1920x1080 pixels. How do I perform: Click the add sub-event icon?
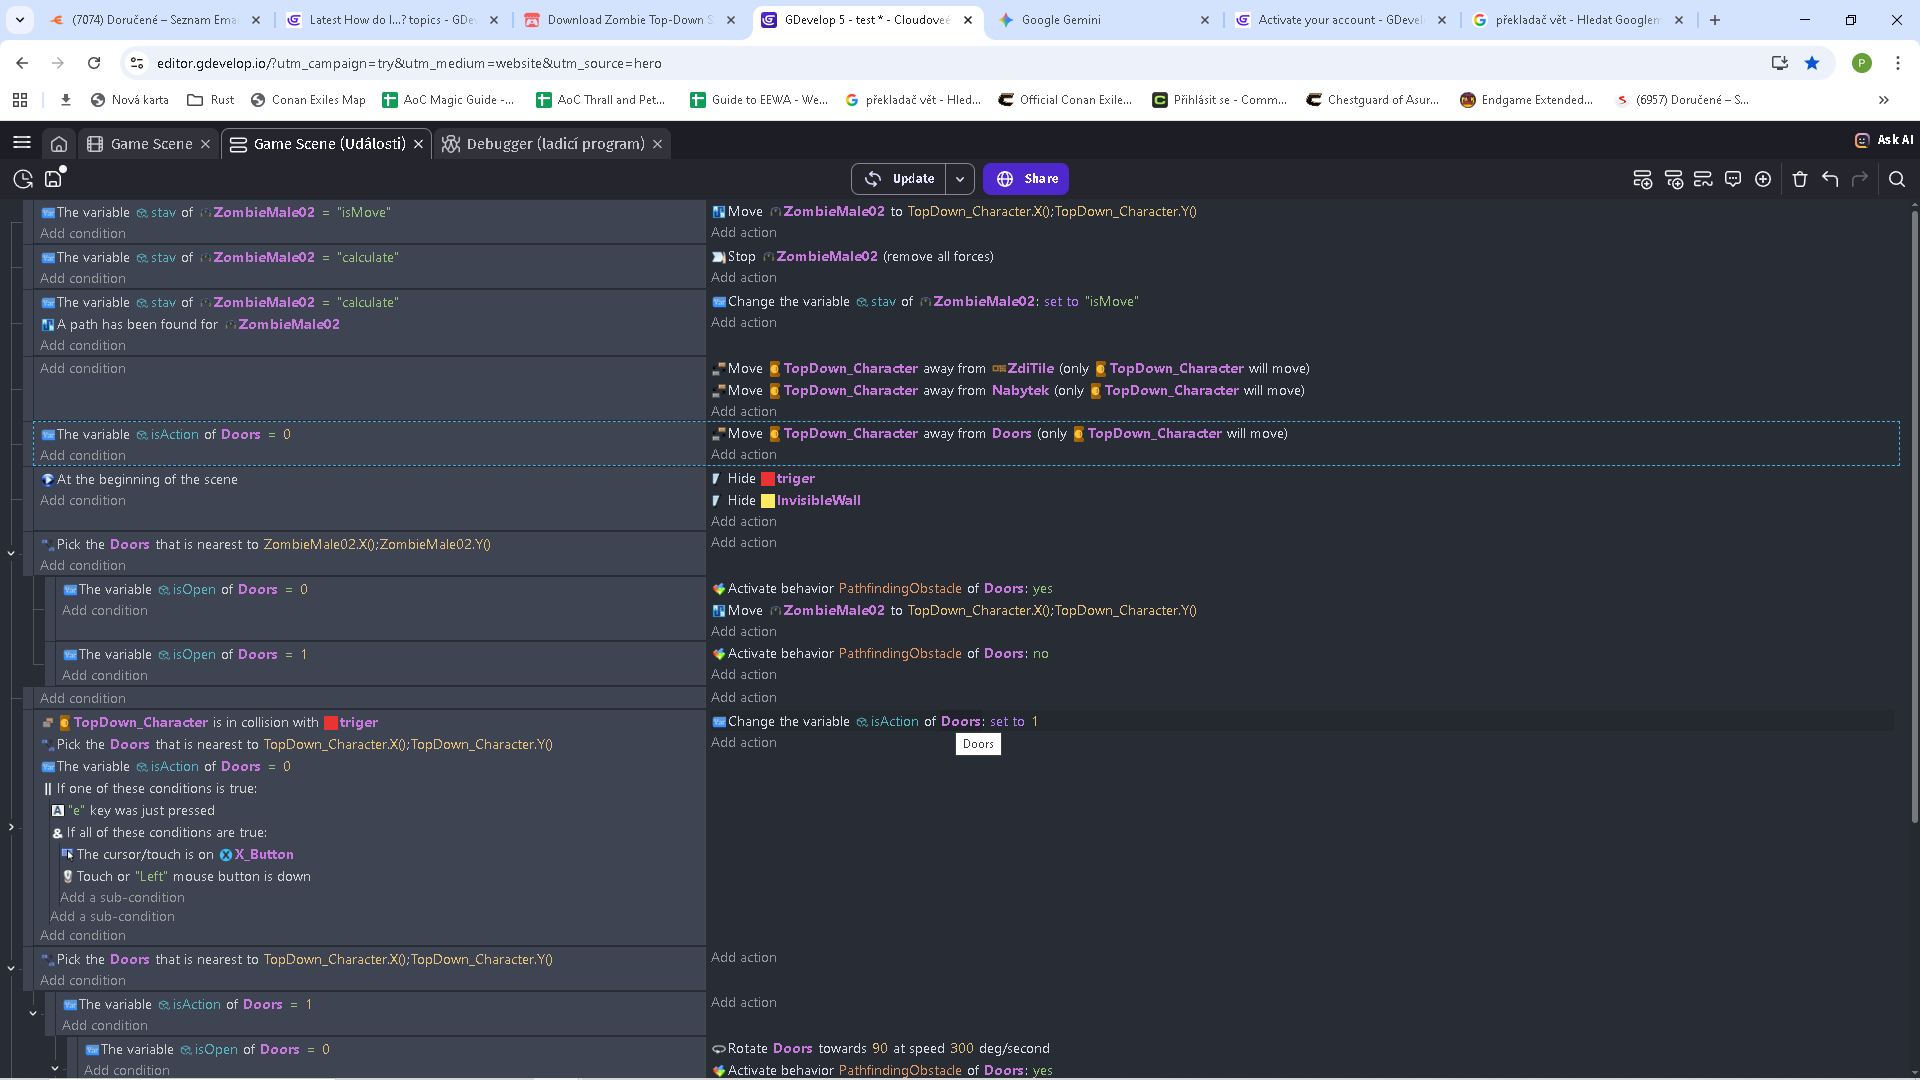[x=1673, y=179]
